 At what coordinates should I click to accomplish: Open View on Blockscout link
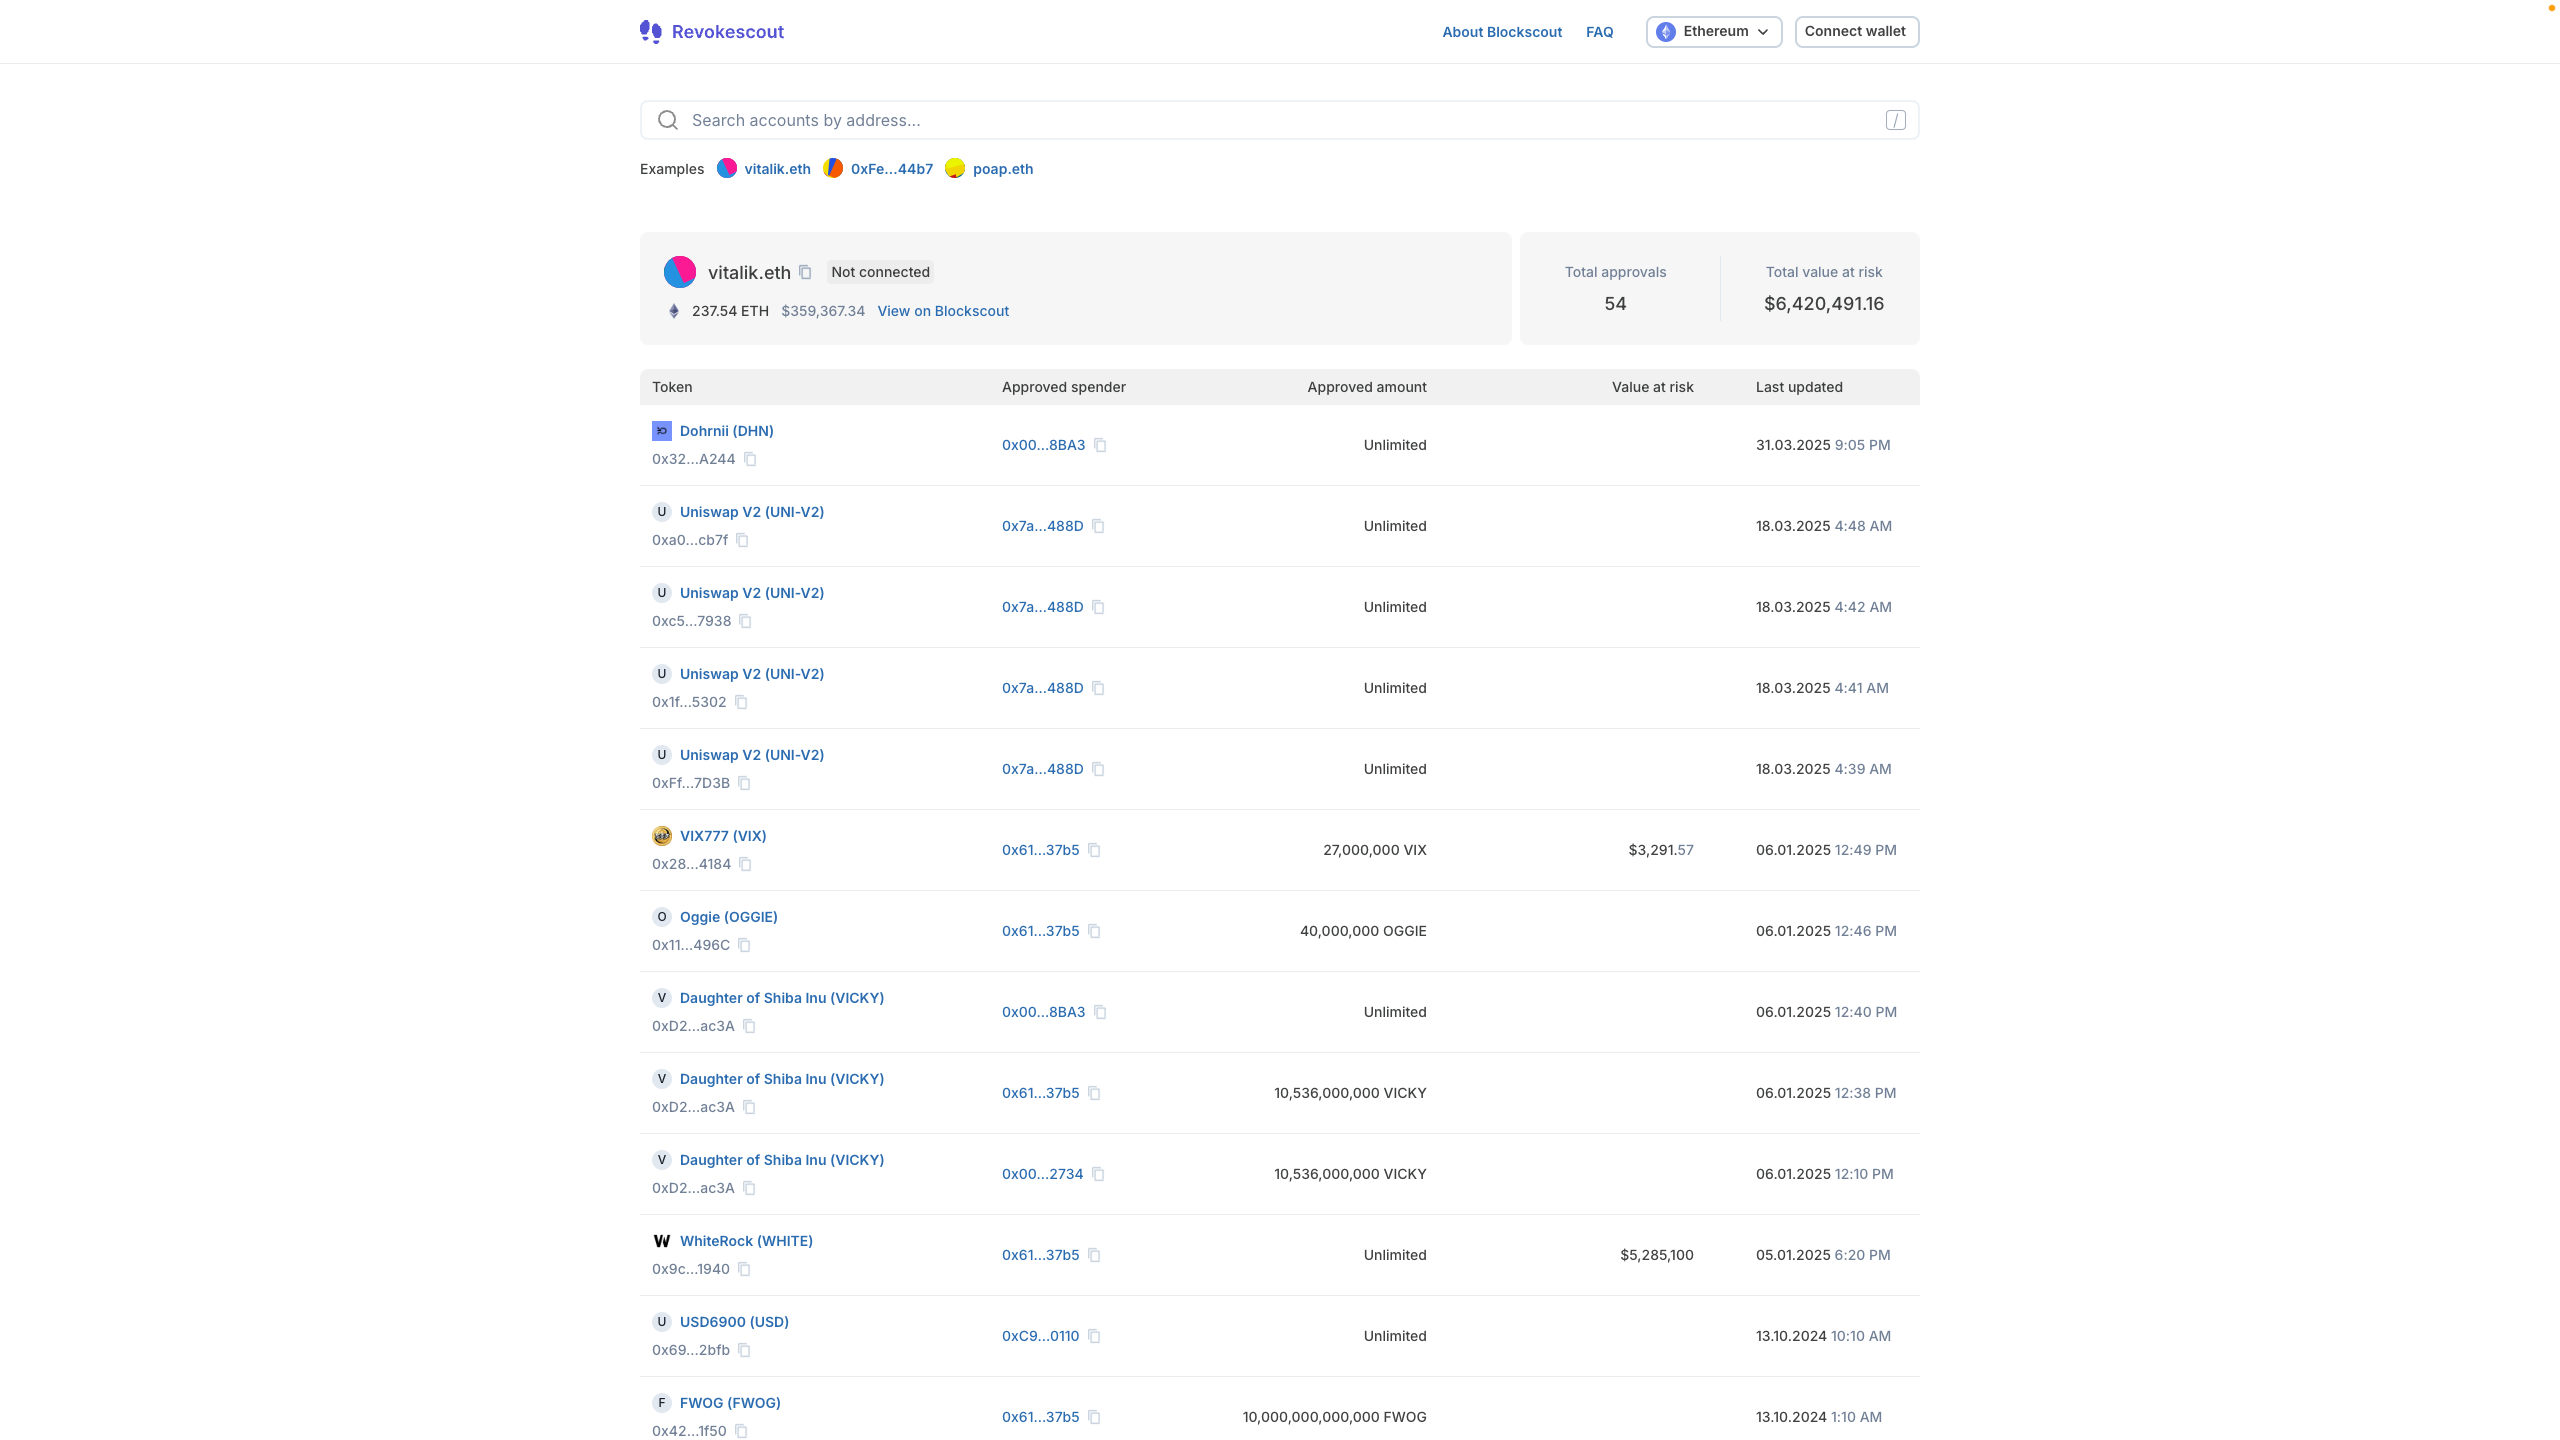[943, 311]
